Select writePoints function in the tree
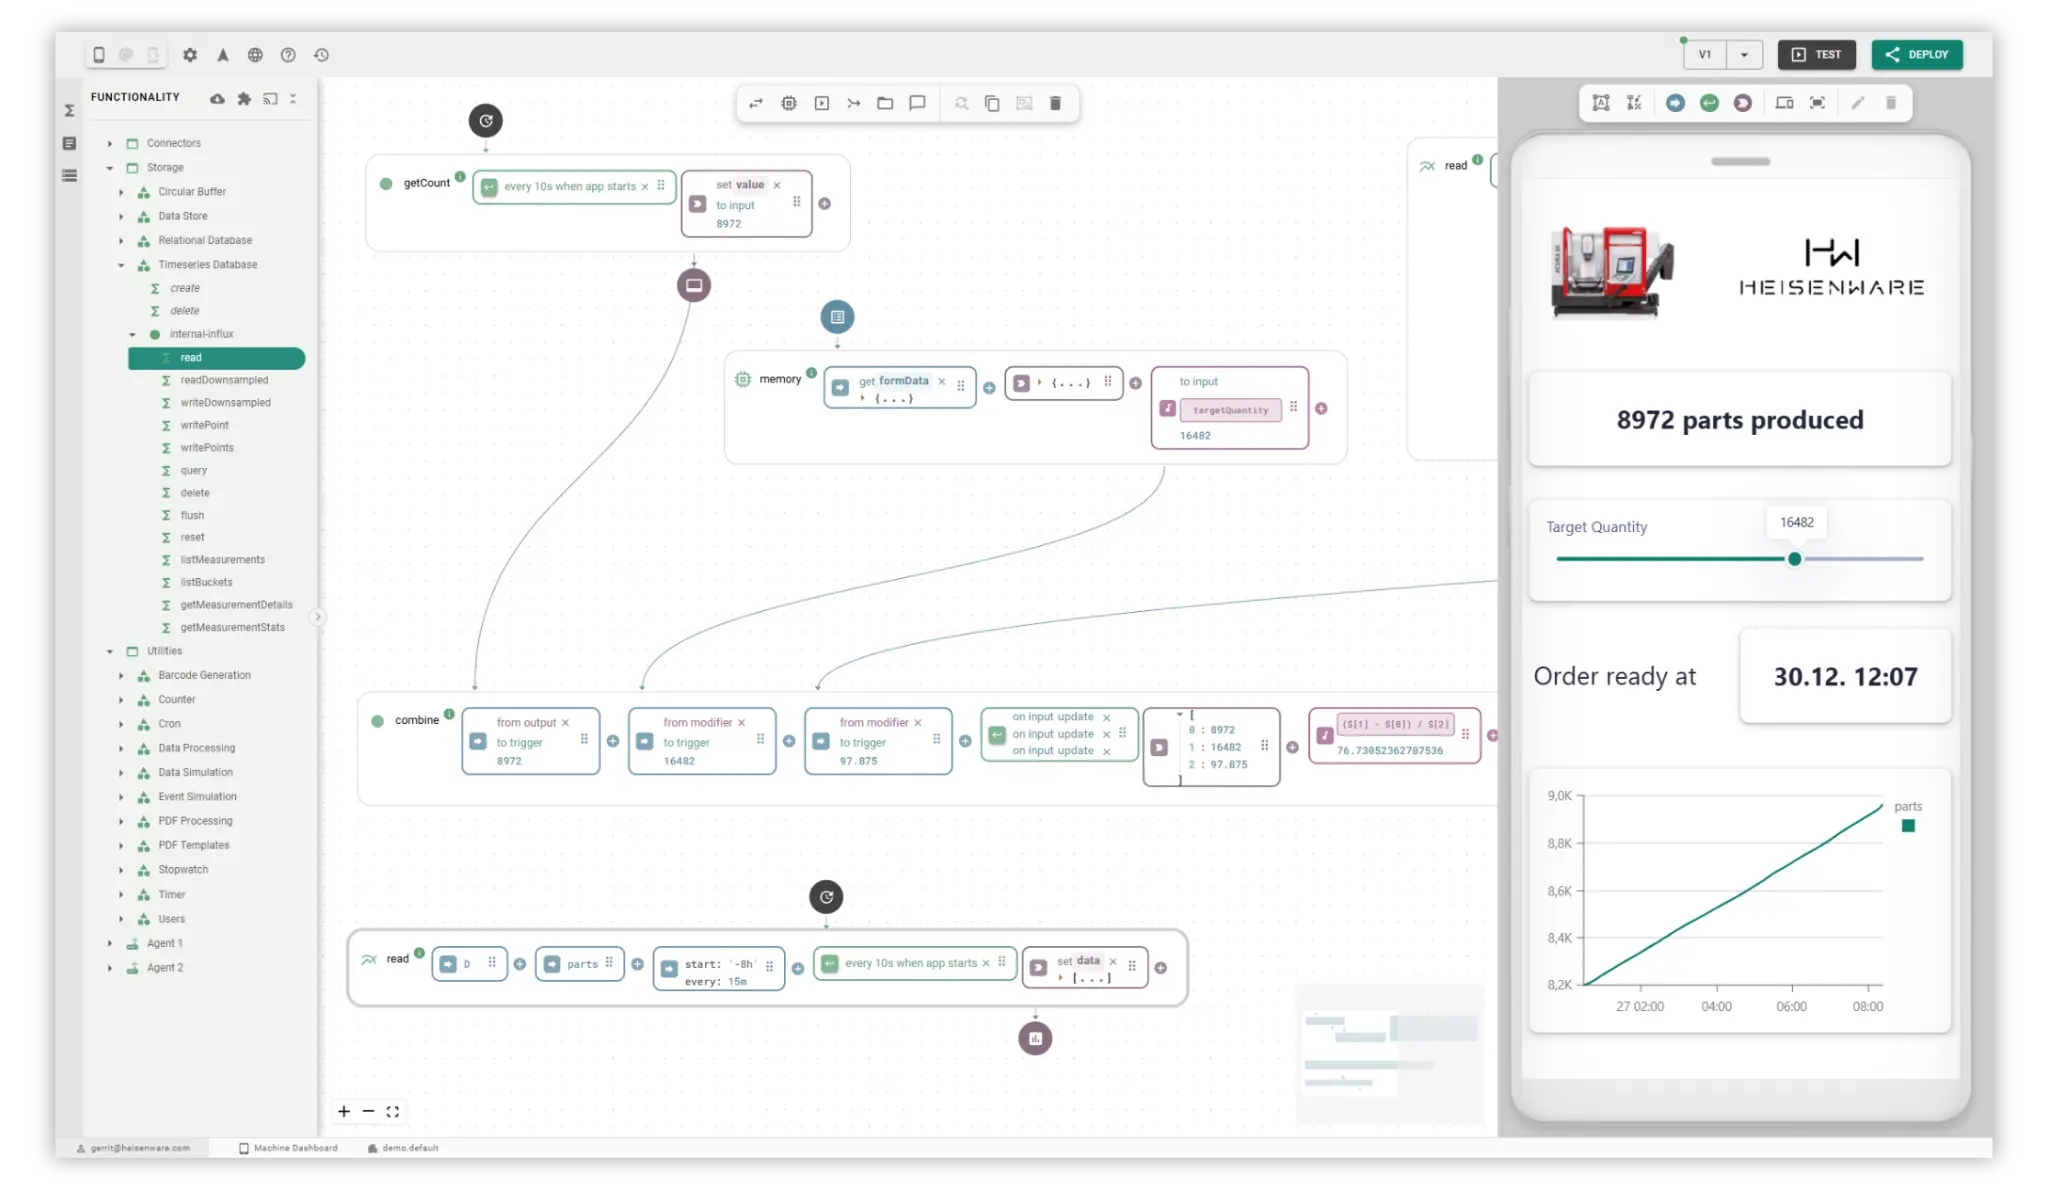The width and height of the screenshot is (2048, 1190). pyautogui.click(x=207, y=448)
